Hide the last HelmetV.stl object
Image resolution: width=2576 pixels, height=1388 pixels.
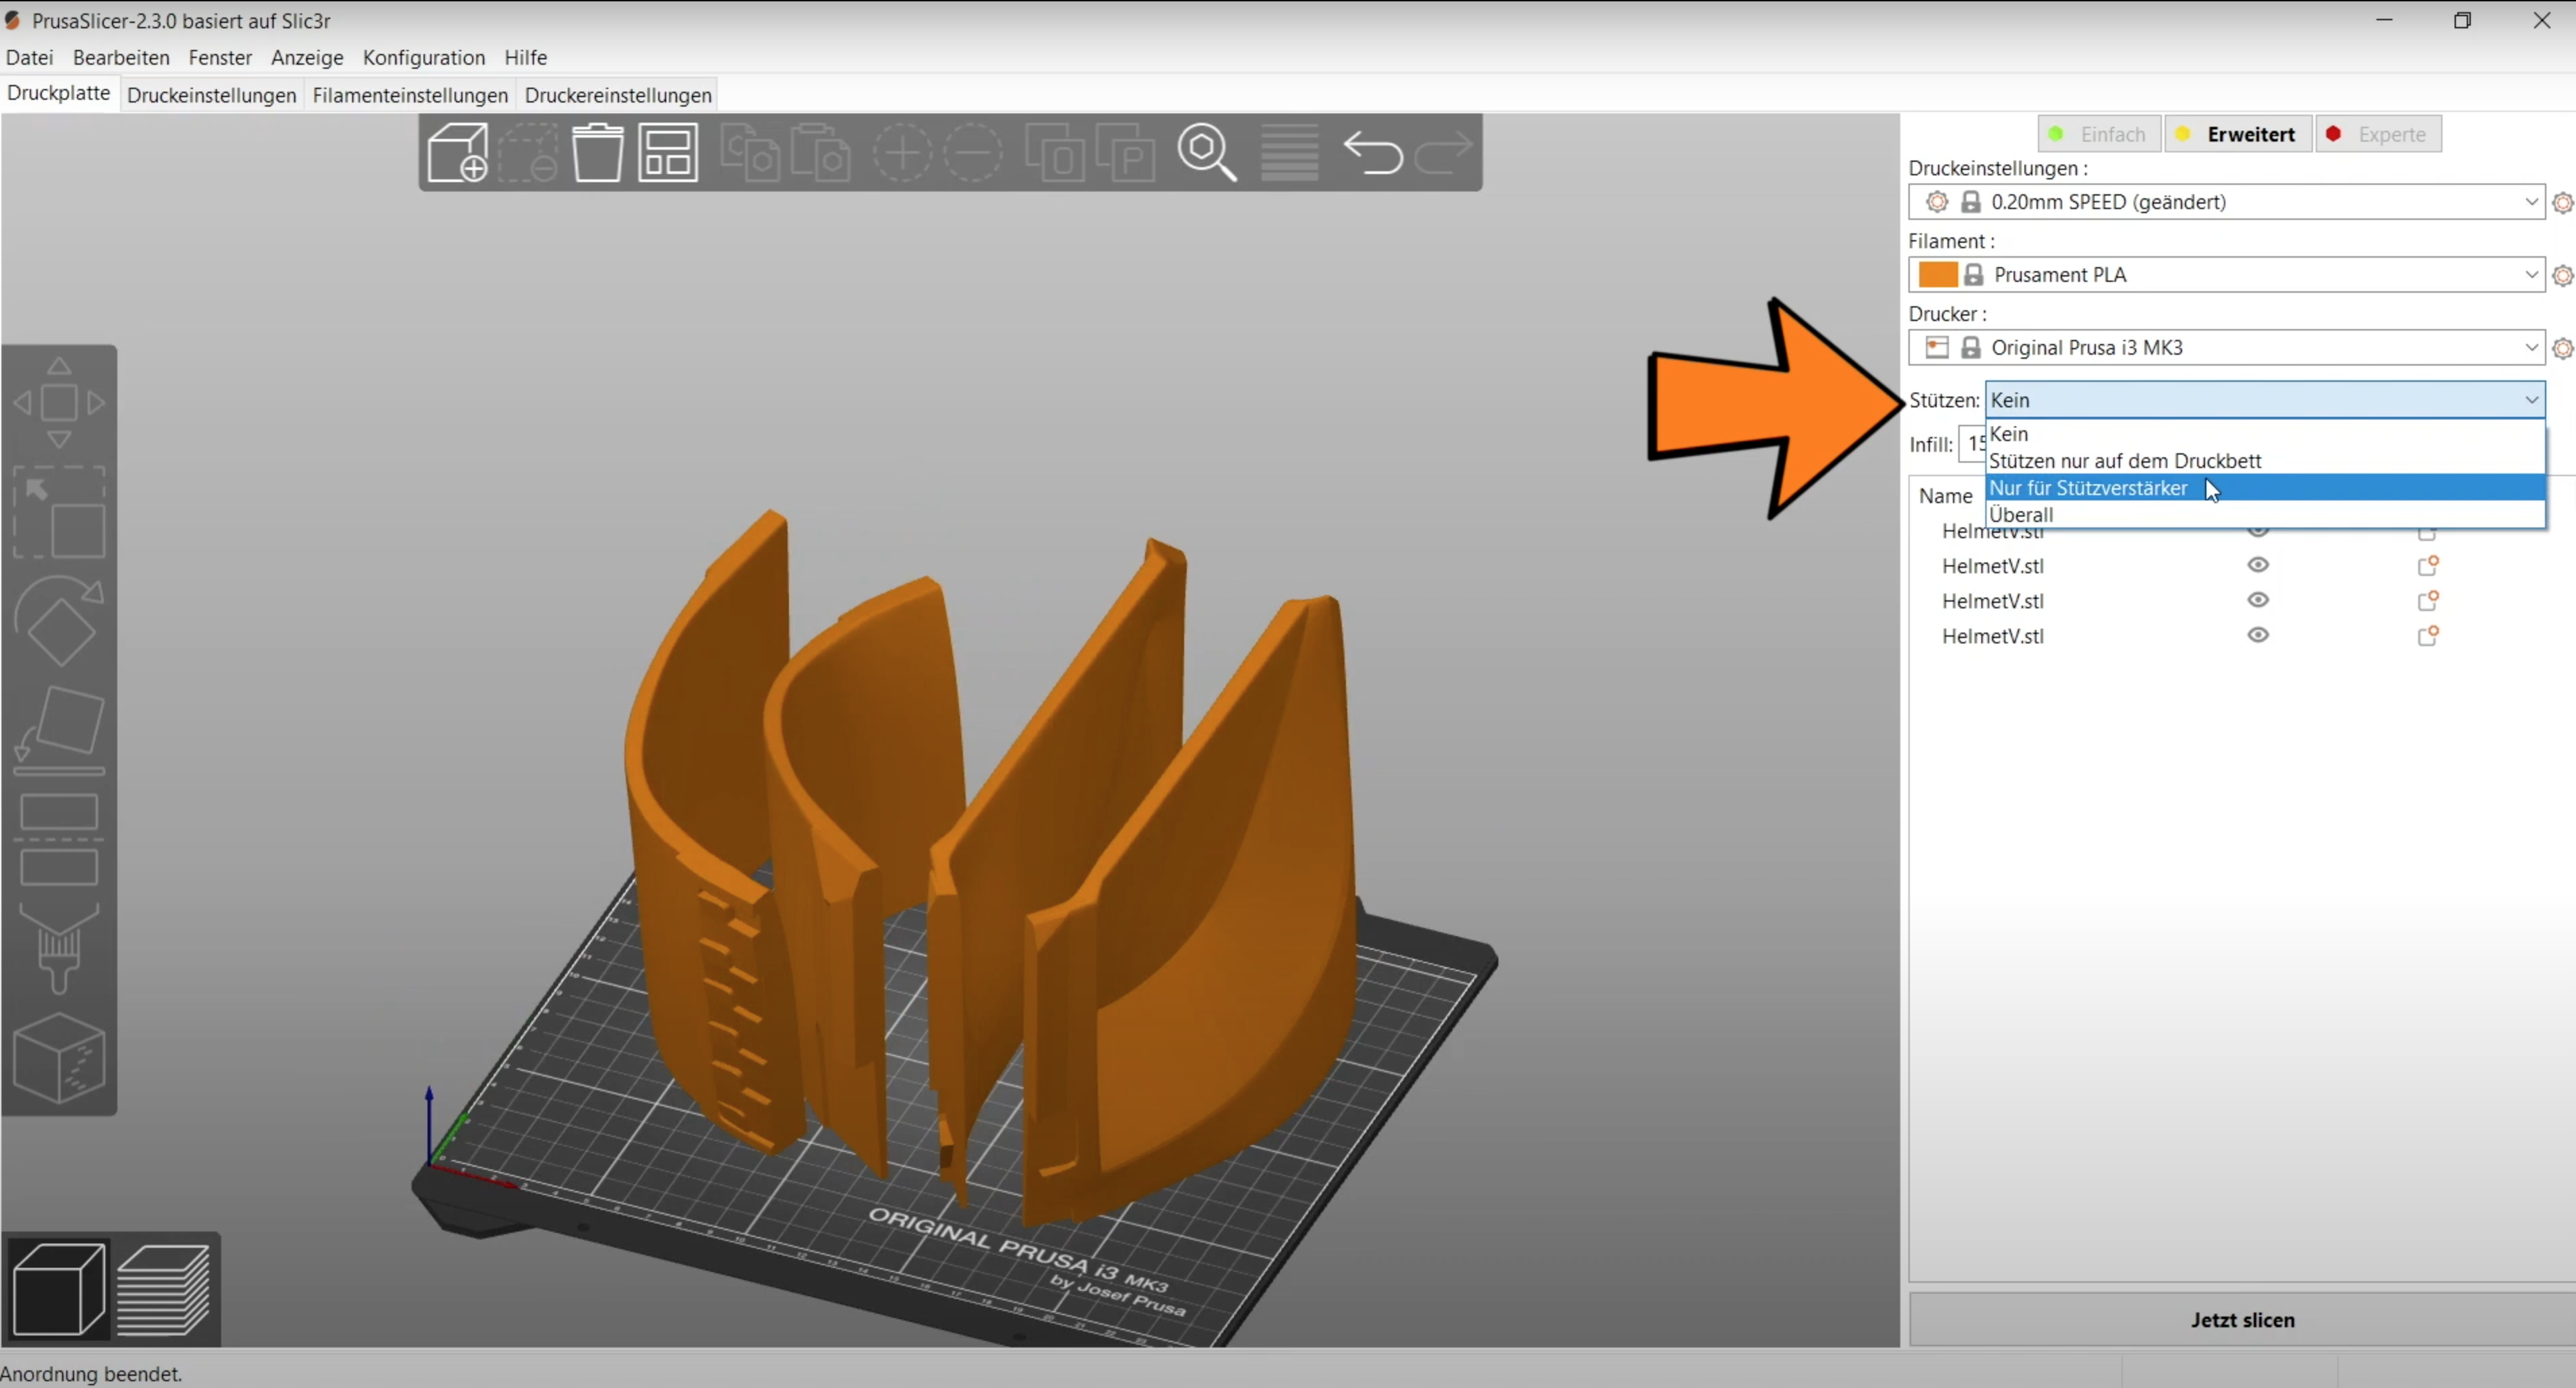(2258, 635)
